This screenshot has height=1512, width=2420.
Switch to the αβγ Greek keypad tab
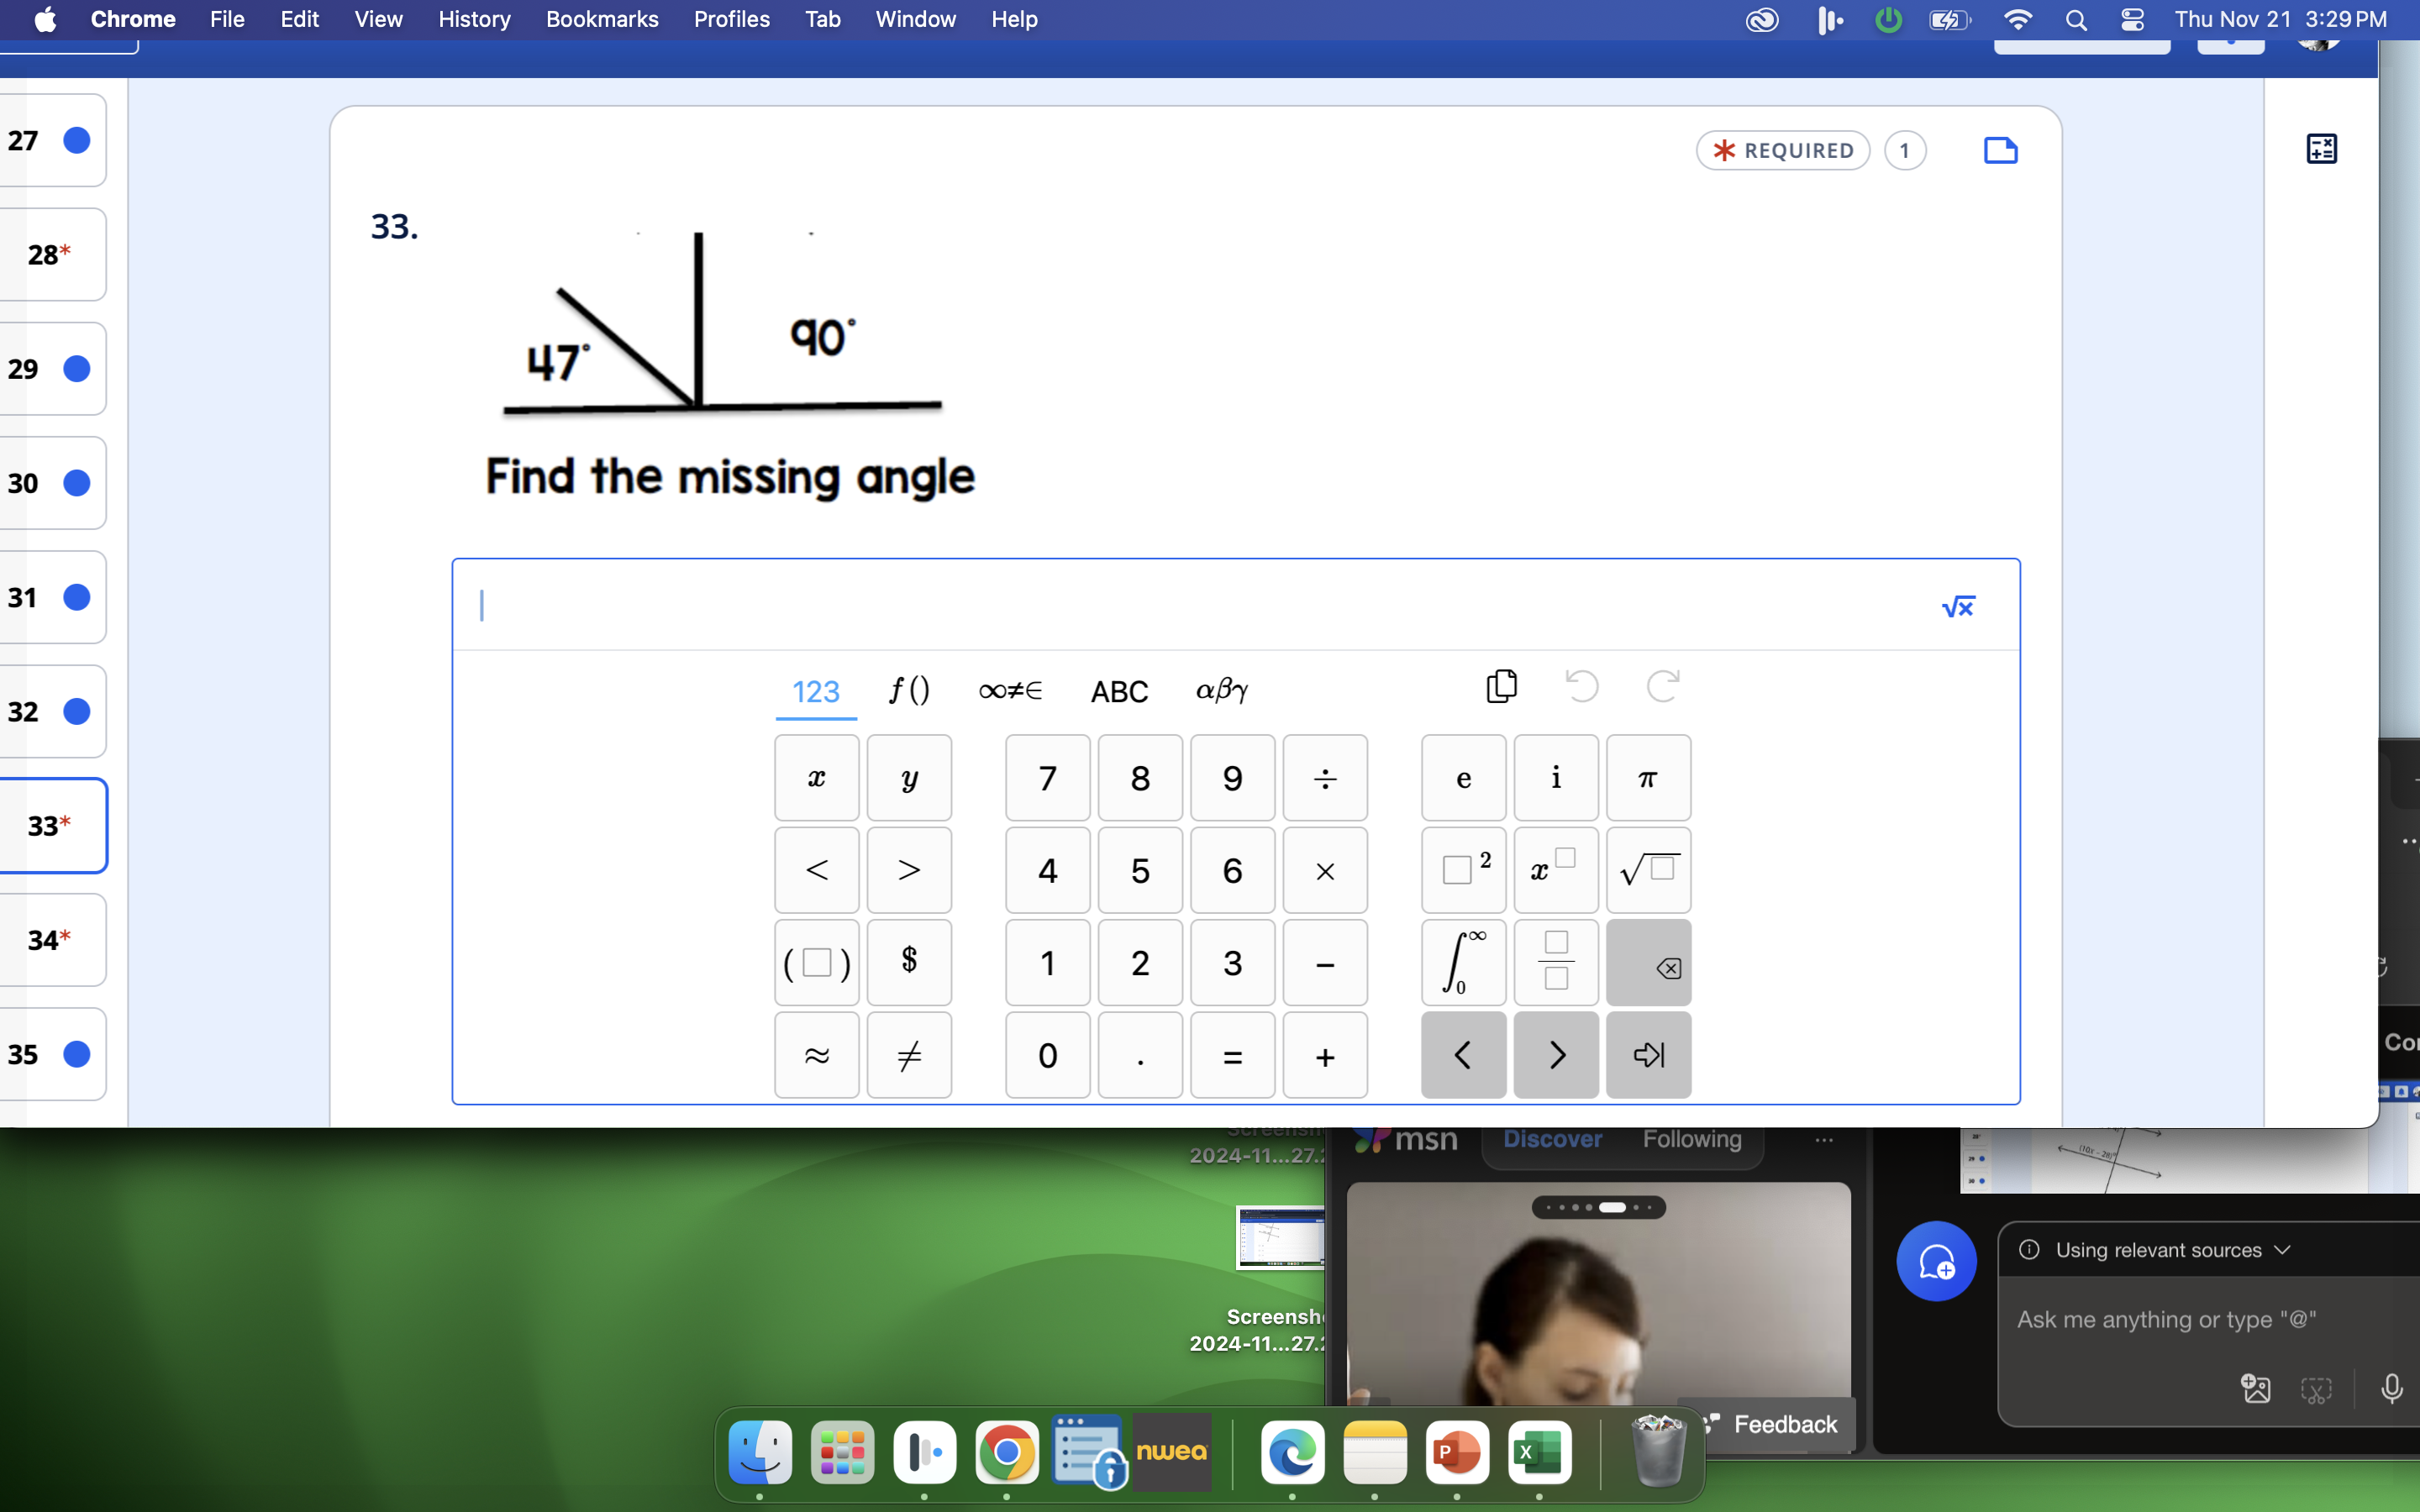(x=1222, y=691)
